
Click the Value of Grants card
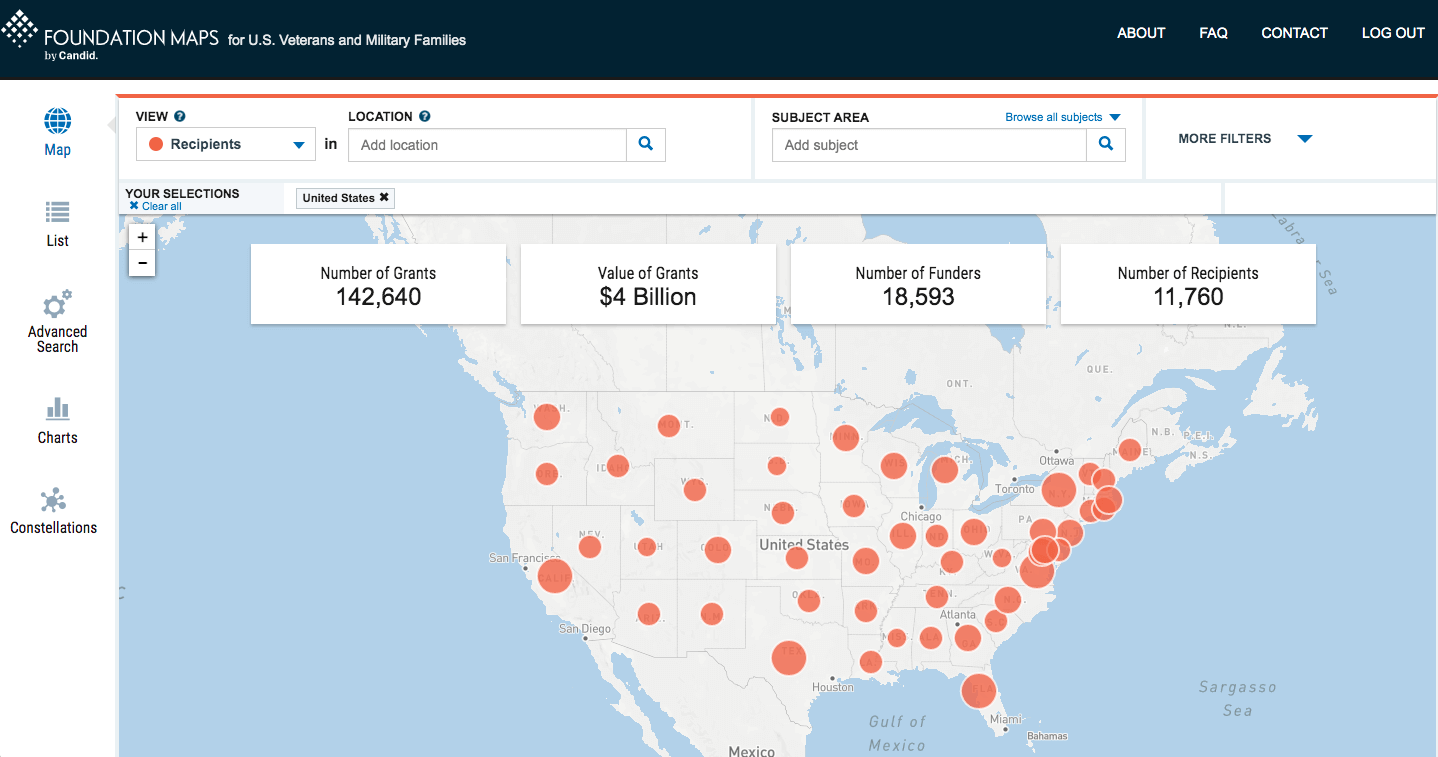648,285
